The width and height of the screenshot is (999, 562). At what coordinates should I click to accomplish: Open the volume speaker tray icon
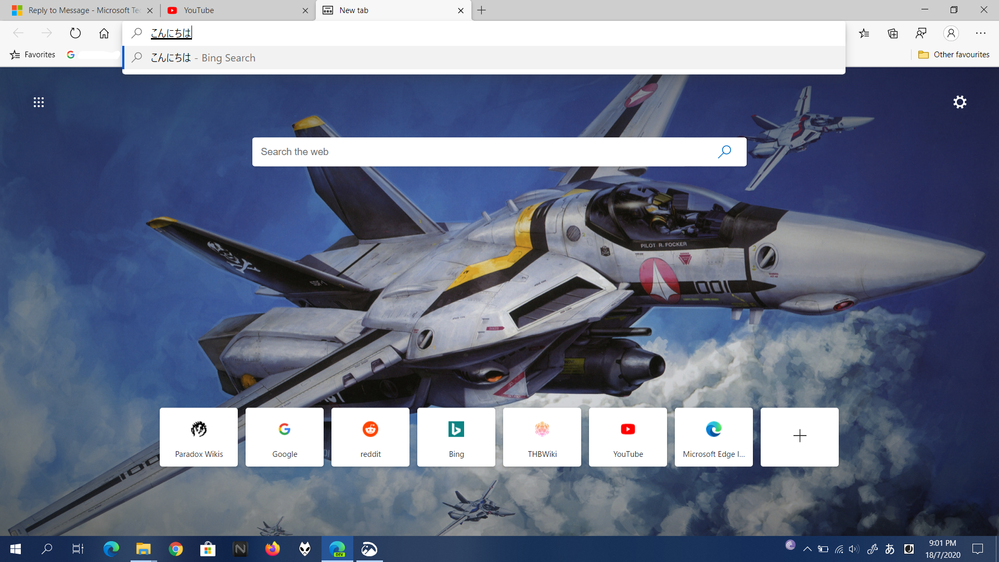click(854, 549)
